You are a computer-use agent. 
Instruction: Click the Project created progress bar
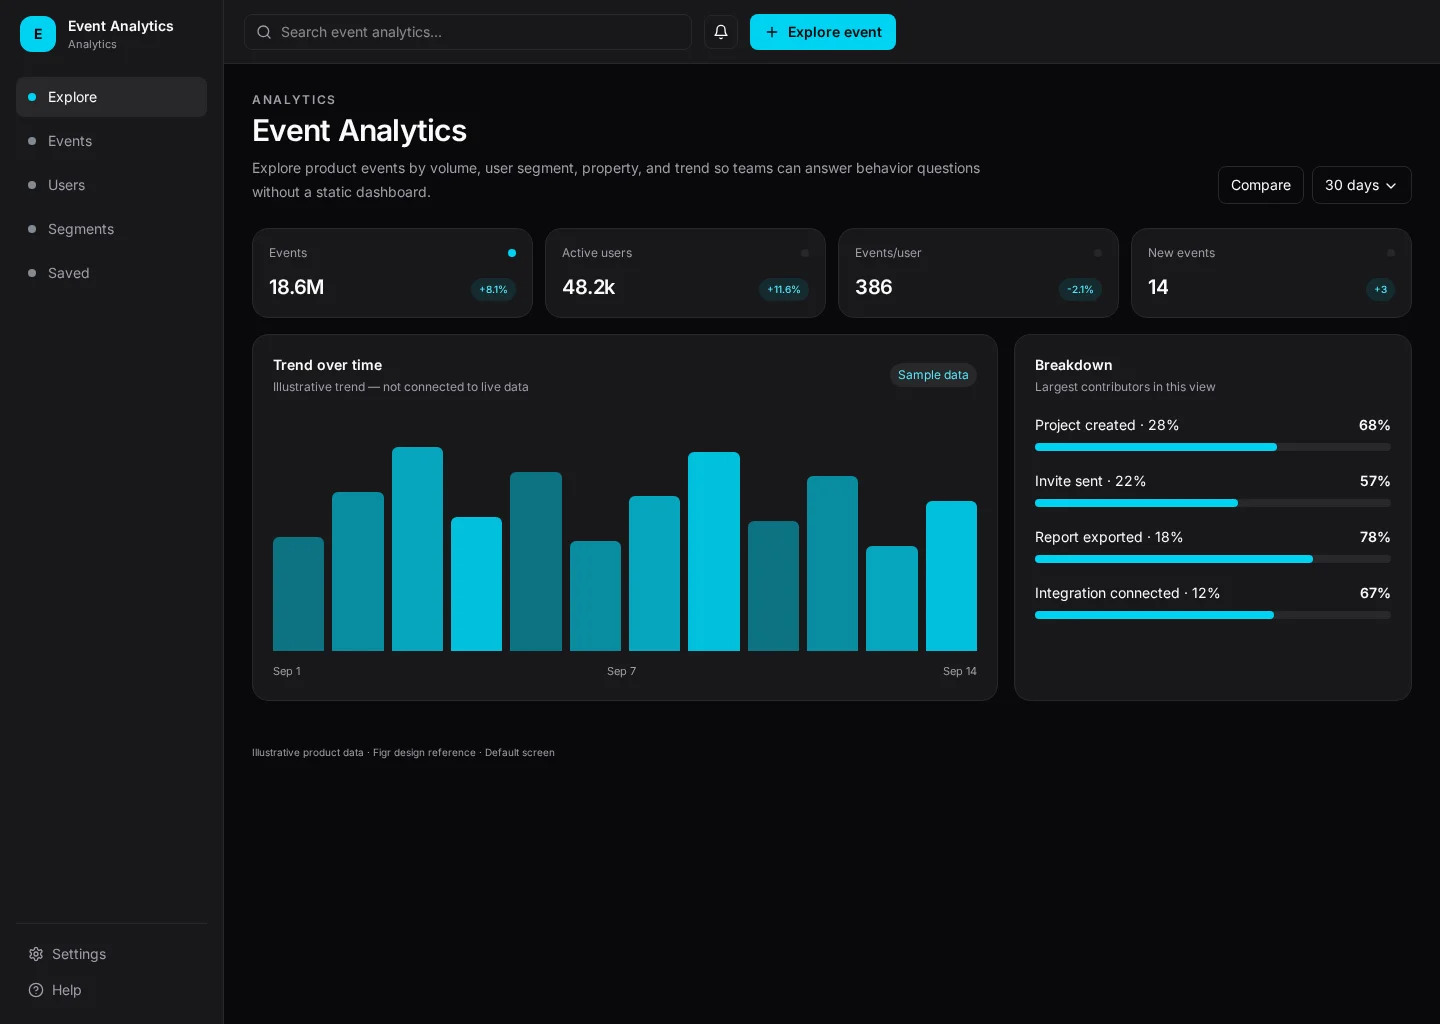[1212, 447]
